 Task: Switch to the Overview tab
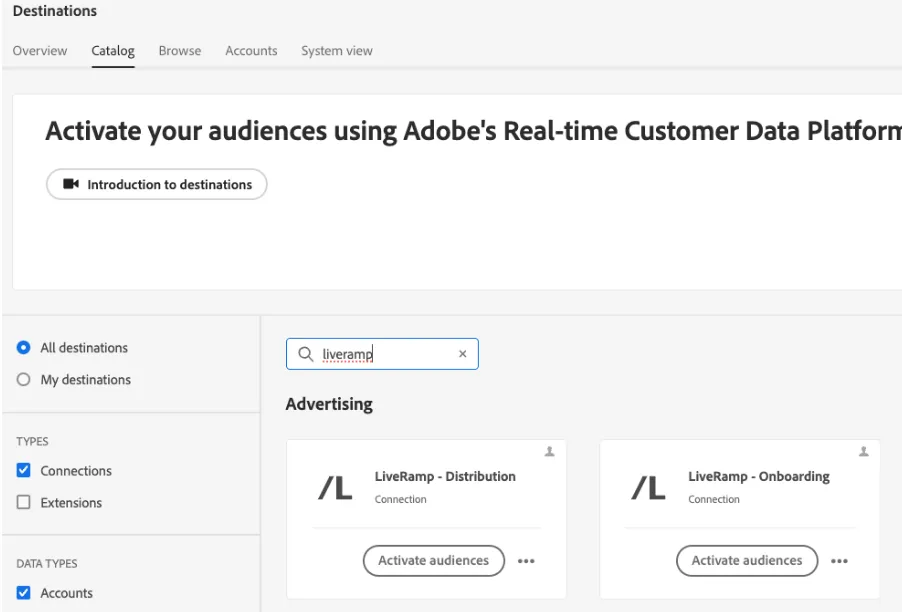[x=40, y=51]
